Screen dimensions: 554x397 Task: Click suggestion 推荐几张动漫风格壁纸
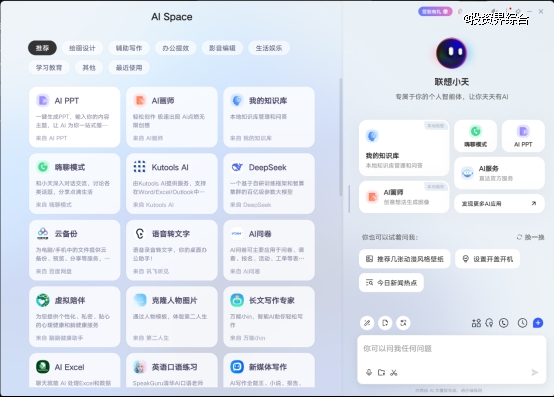pyautogui.click(x=405, y=259)
